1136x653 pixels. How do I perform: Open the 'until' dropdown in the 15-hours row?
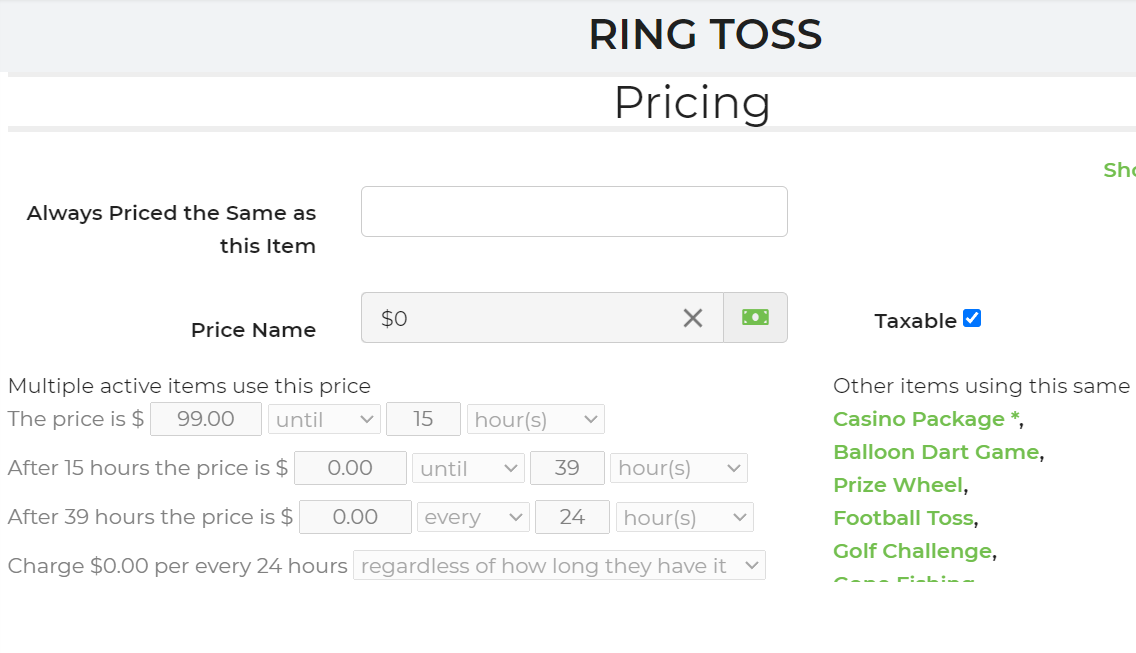pos(468,468)
